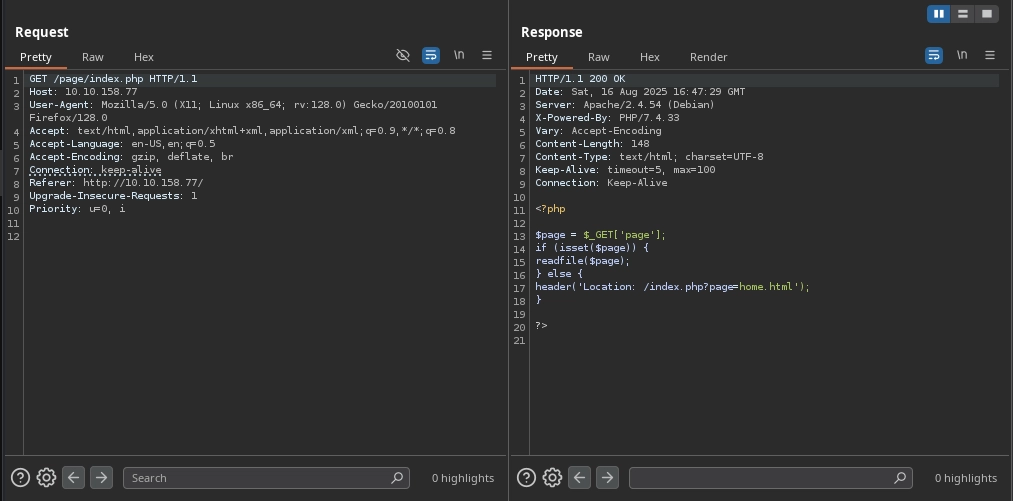The image size is (1013, 501).
Task: Switch Response view to Raw tab
Action: click(x=598, y=57)
